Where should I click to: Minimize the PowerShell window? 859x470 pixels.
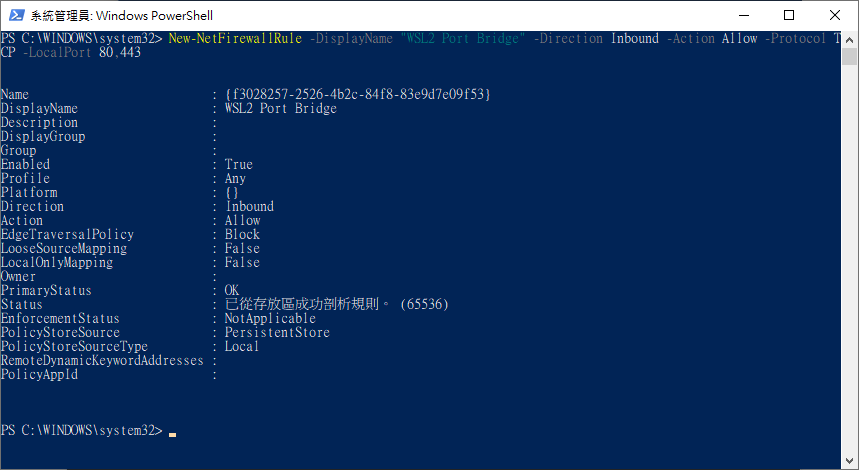pos(743,15)
